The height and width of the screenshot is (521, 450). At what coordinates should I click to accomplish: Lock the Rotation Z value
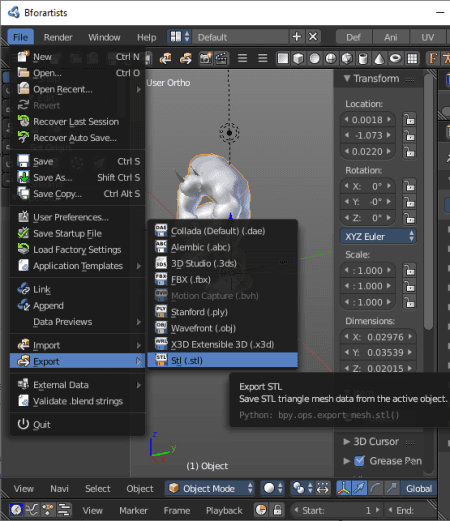click(409, 218)
